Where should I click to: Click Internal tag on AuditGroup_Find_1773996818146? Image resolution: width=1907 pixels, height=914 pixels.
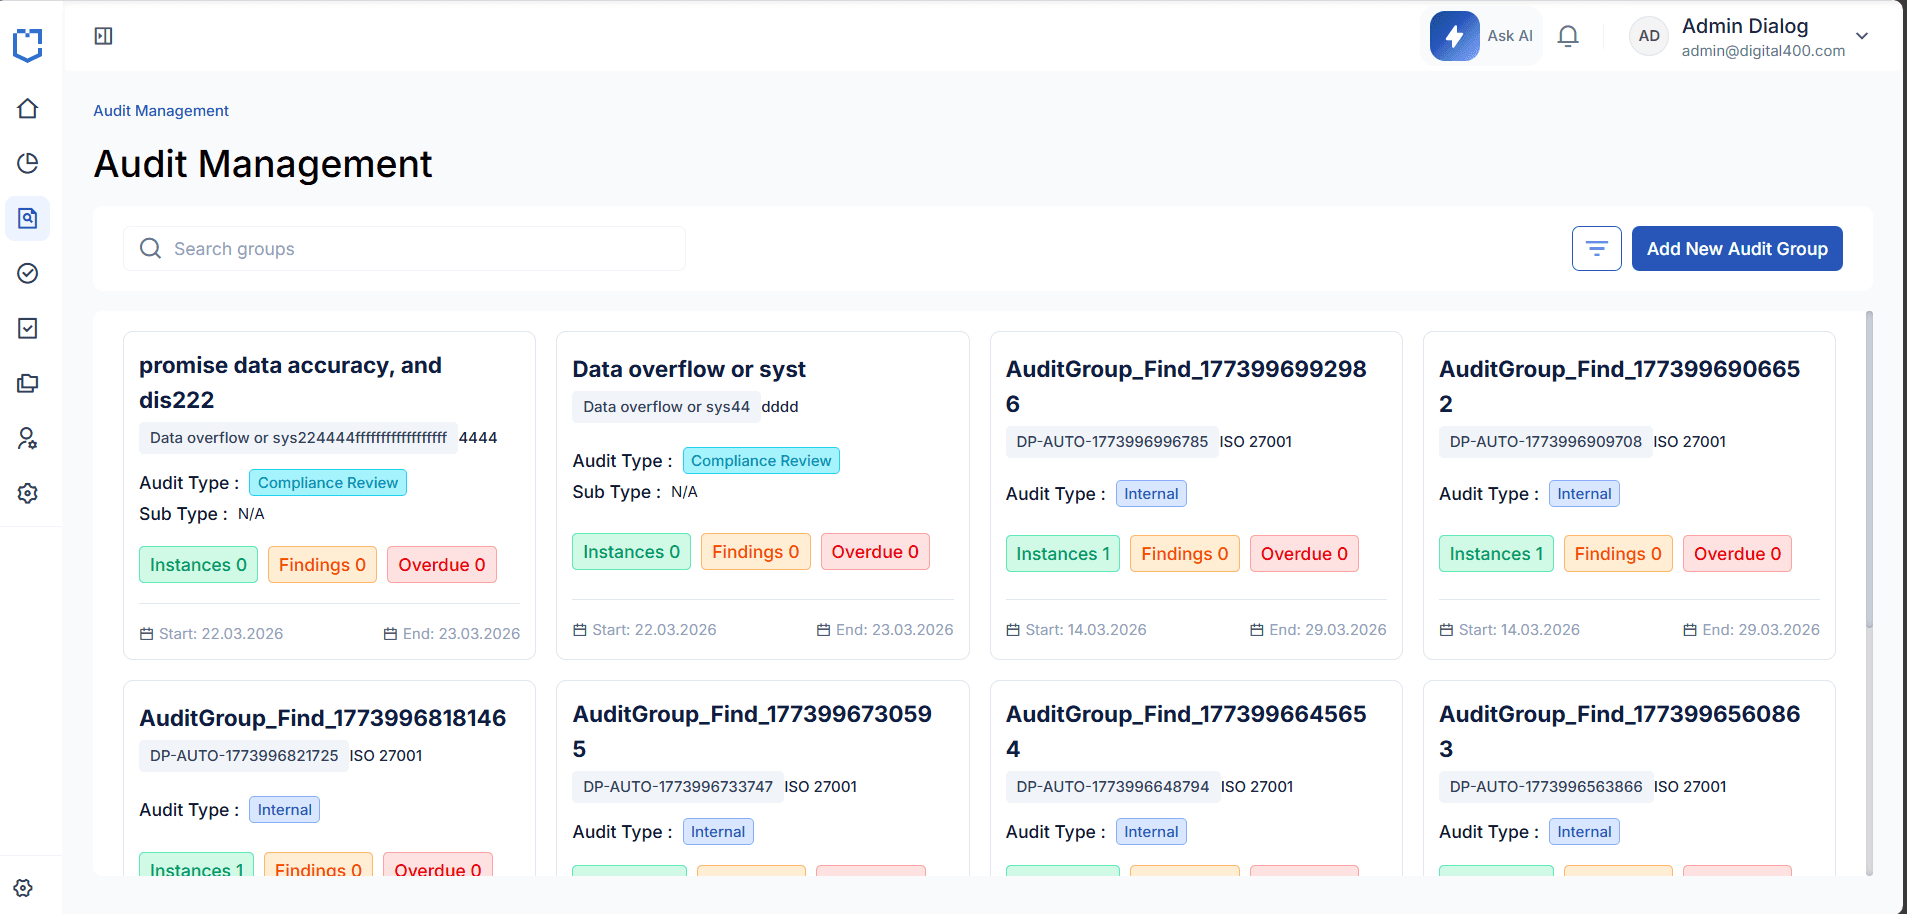tap(284, 810)
